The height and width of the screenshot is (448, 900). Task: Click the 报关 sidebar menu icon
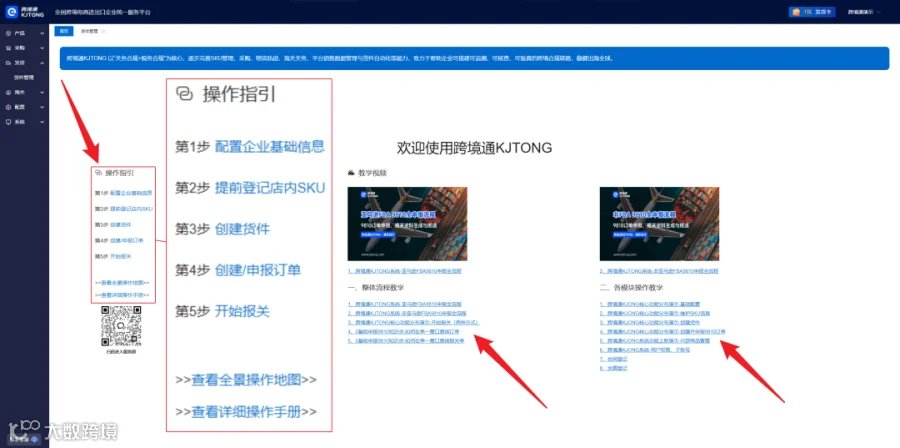coord(8,92)
